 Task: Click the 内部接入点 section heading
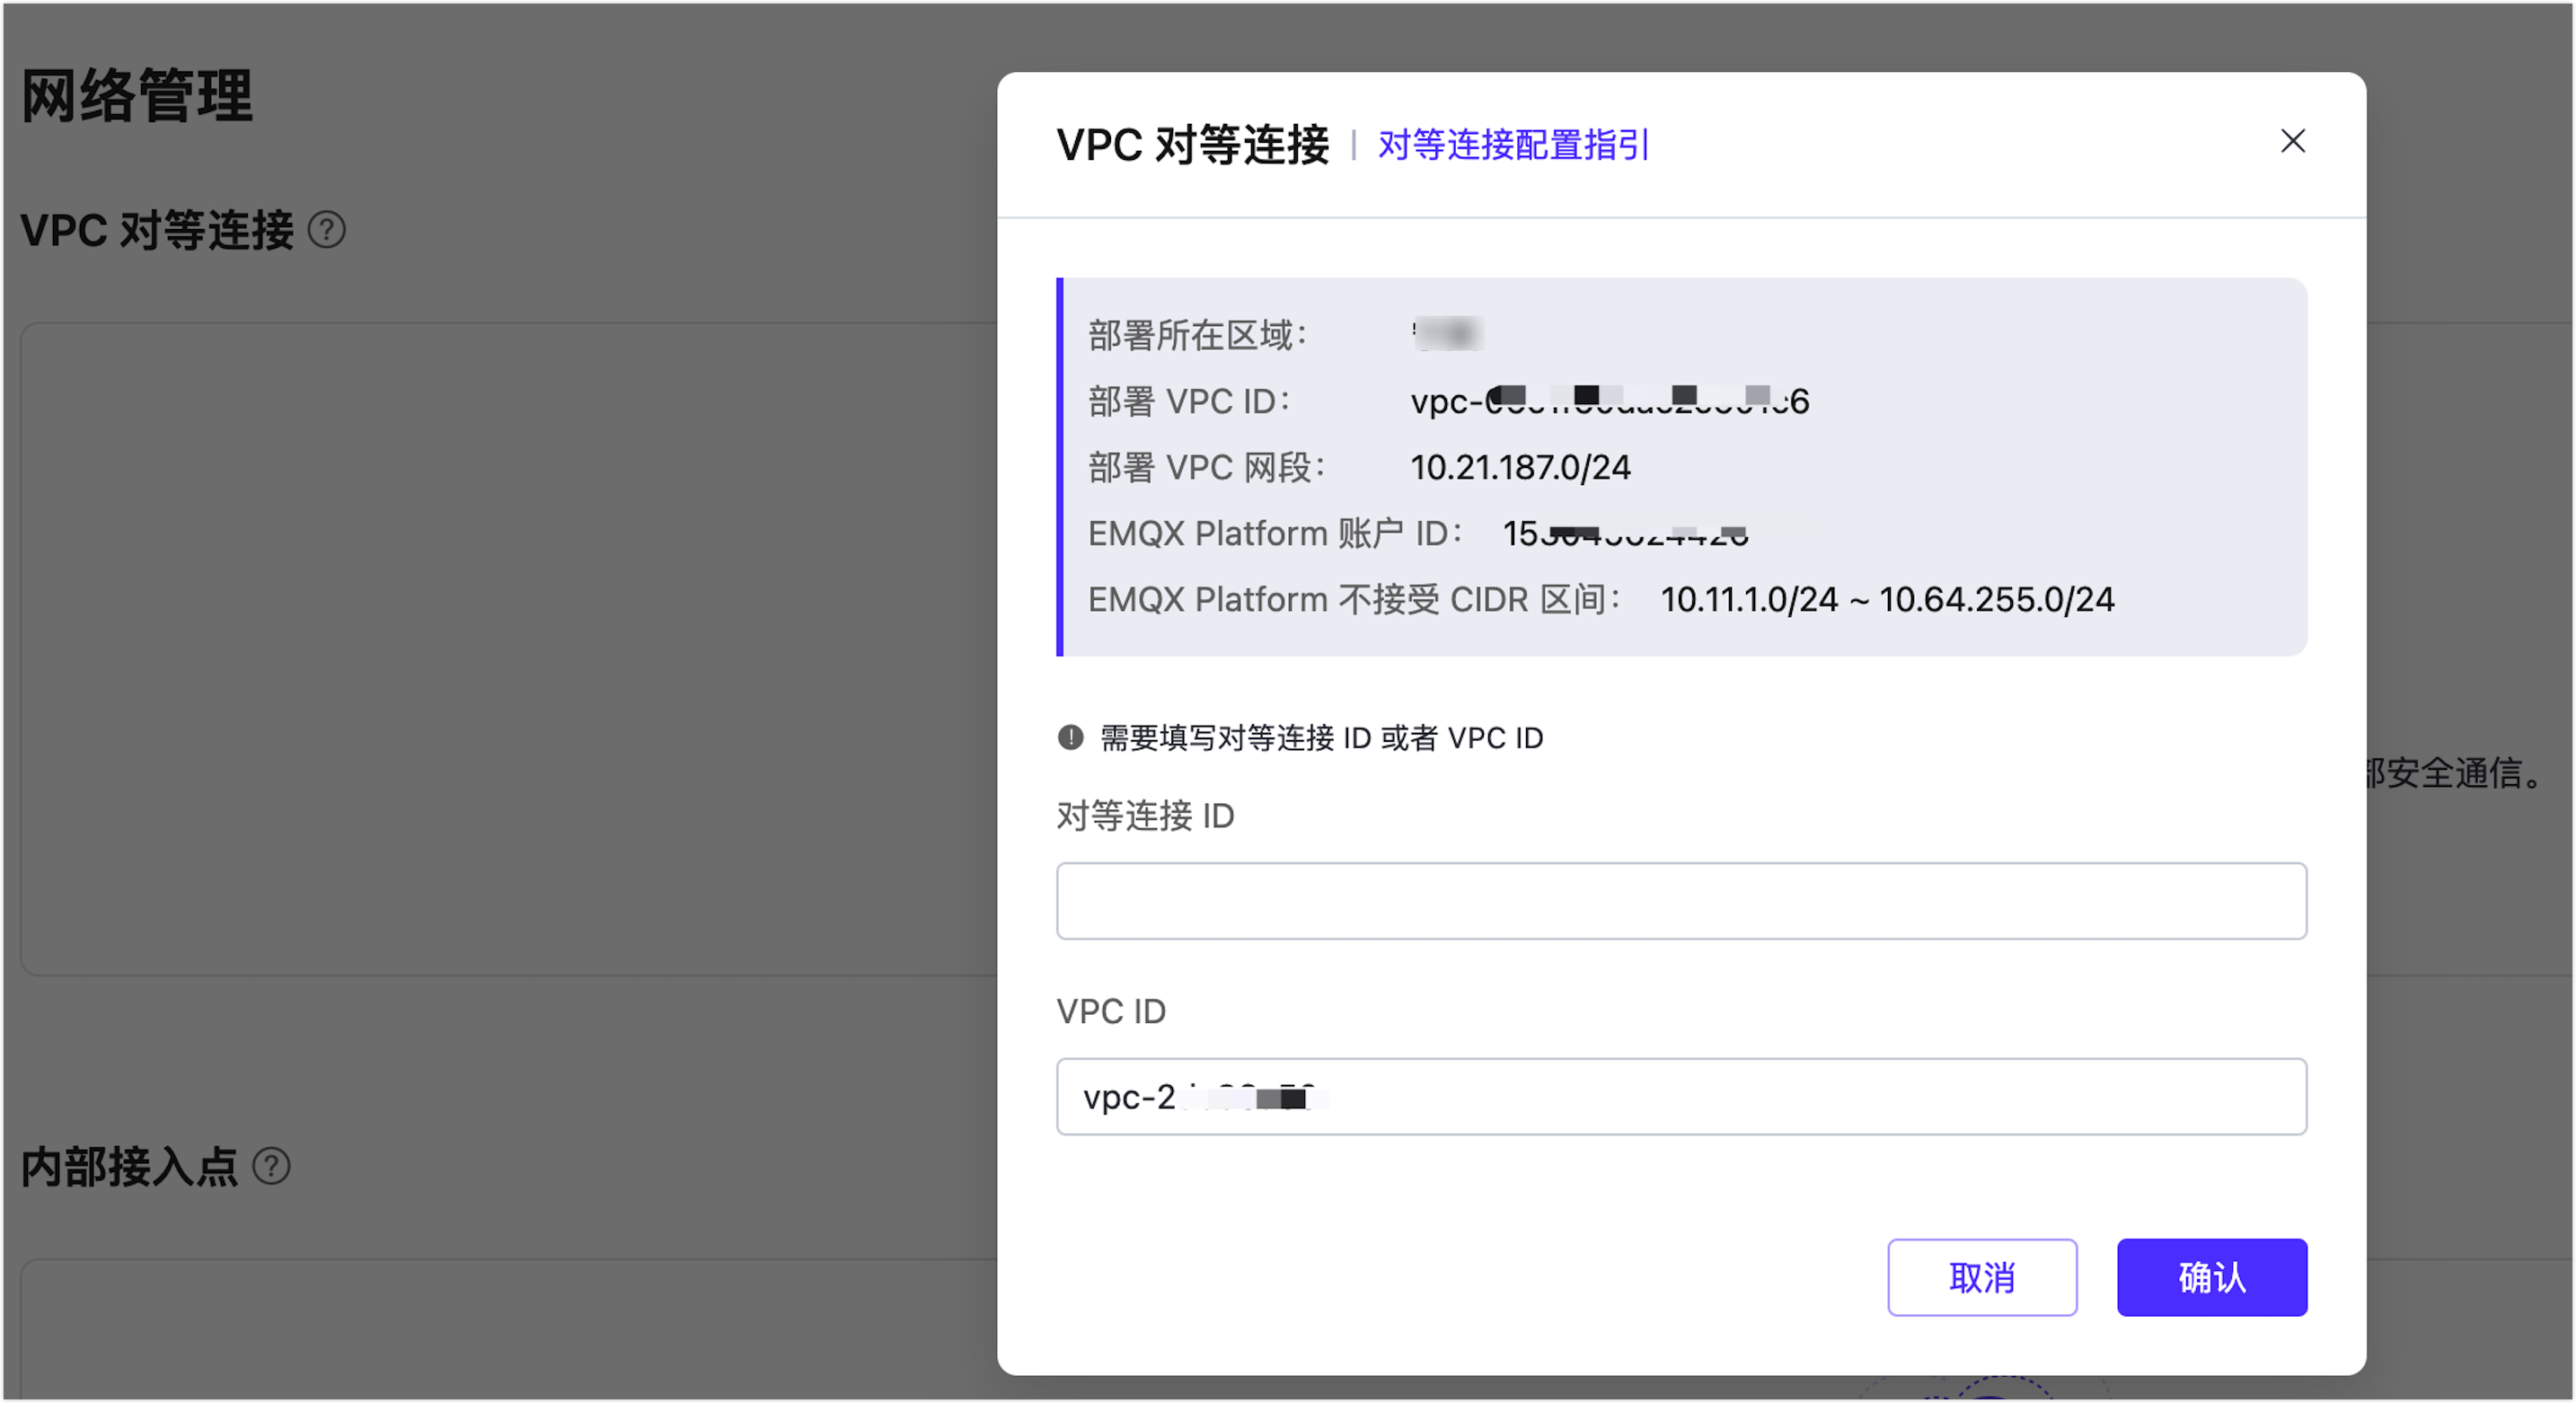[129, 1166]
